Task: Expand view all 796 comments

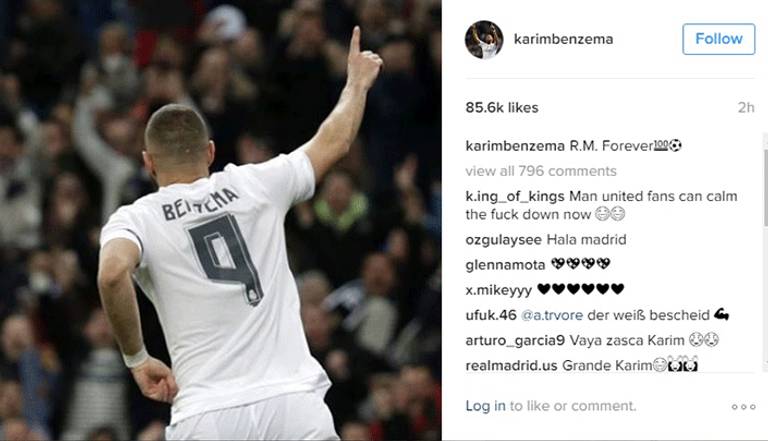Action: coord(541,171)
